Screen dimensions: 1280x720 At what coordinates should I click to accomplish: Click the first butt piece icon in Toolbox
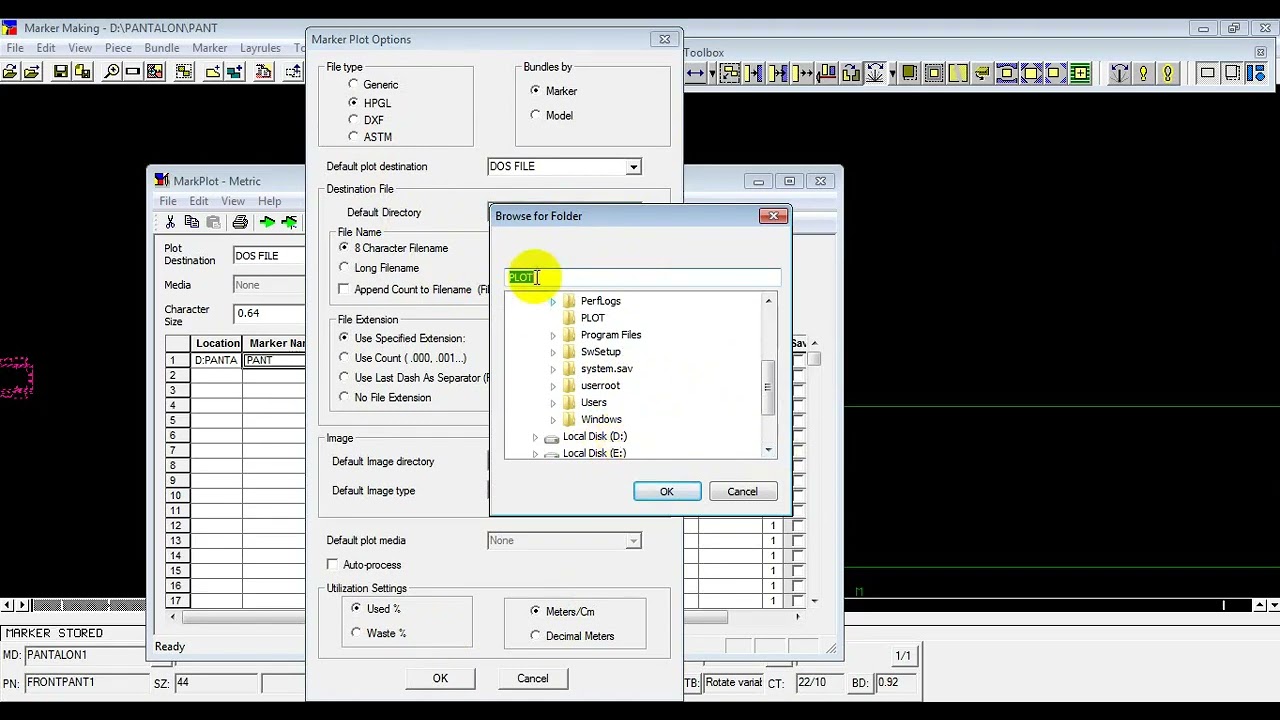tap(753, 72)
